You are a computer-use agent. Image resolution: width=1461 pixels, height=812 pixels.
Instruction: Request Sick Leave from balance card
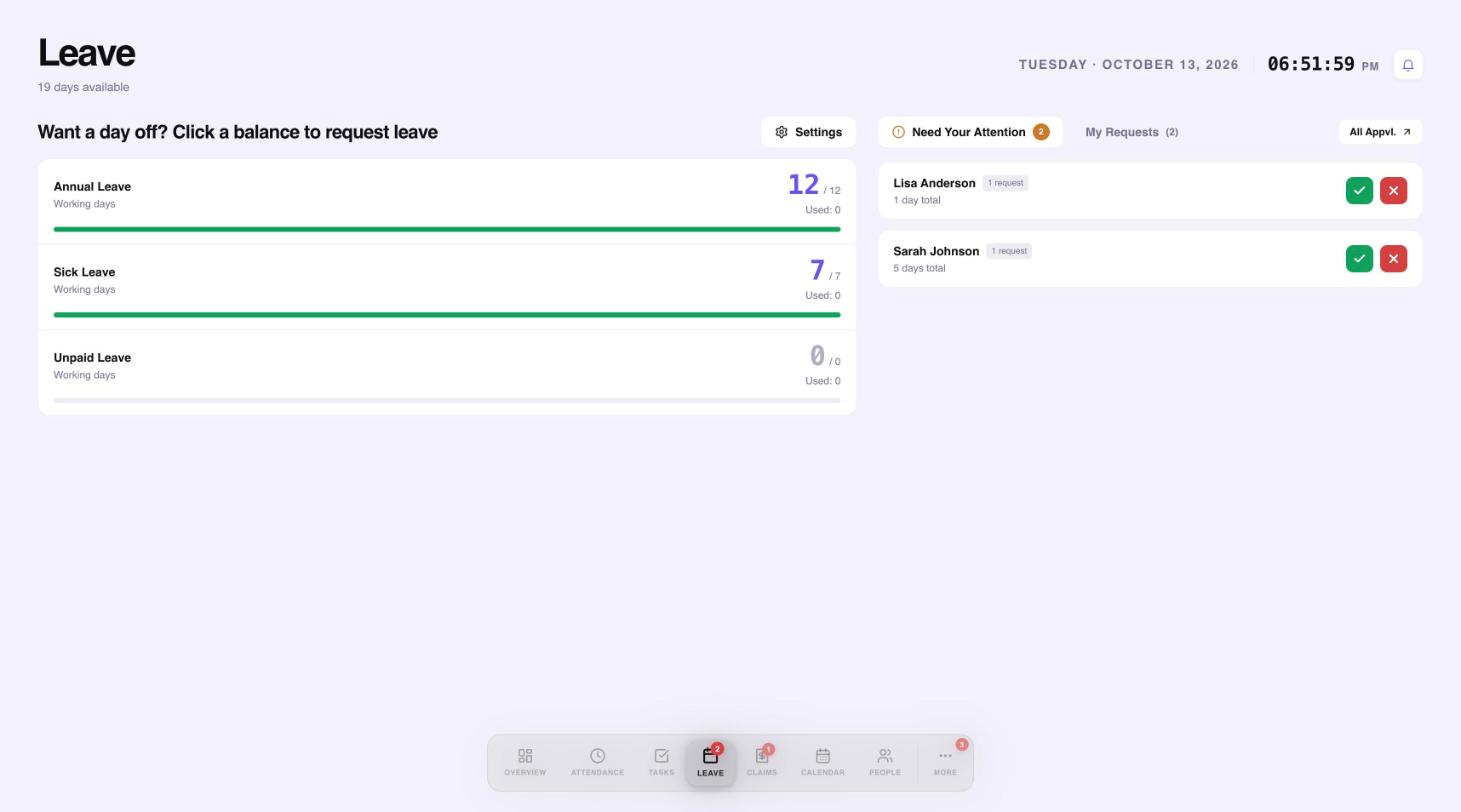pyautogui.click(x=447, y=287)
